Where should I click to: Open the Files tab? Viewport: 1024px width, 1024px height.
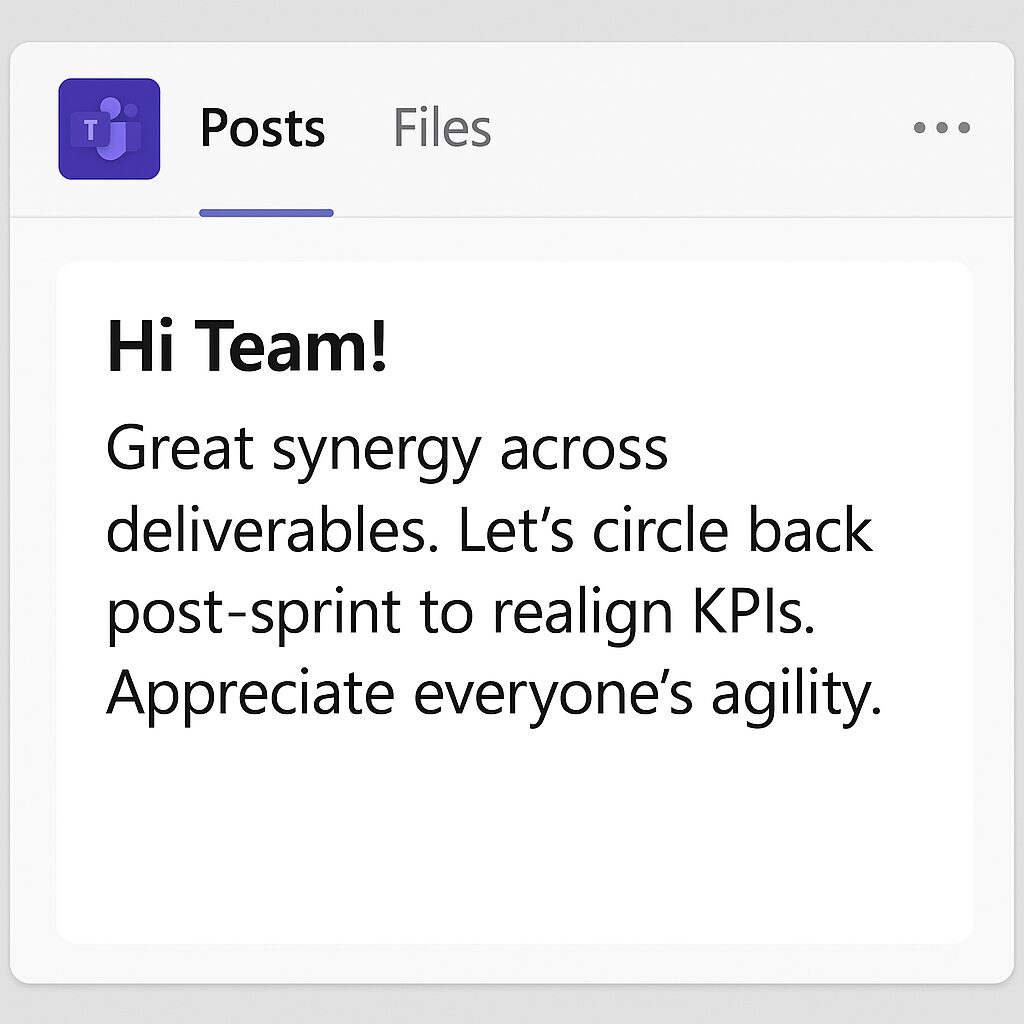(x=442, y=129)
